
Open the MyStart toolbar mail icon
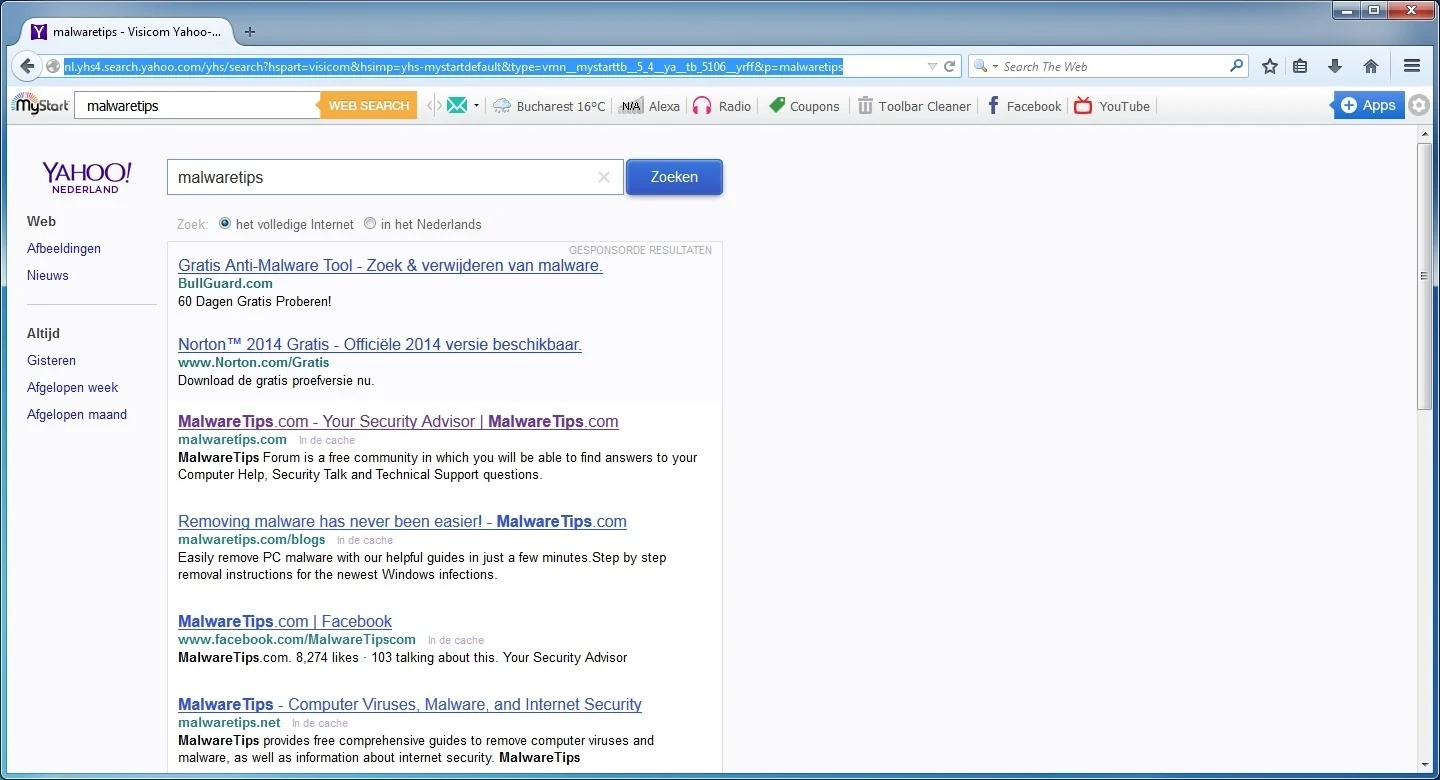[457, 105]
